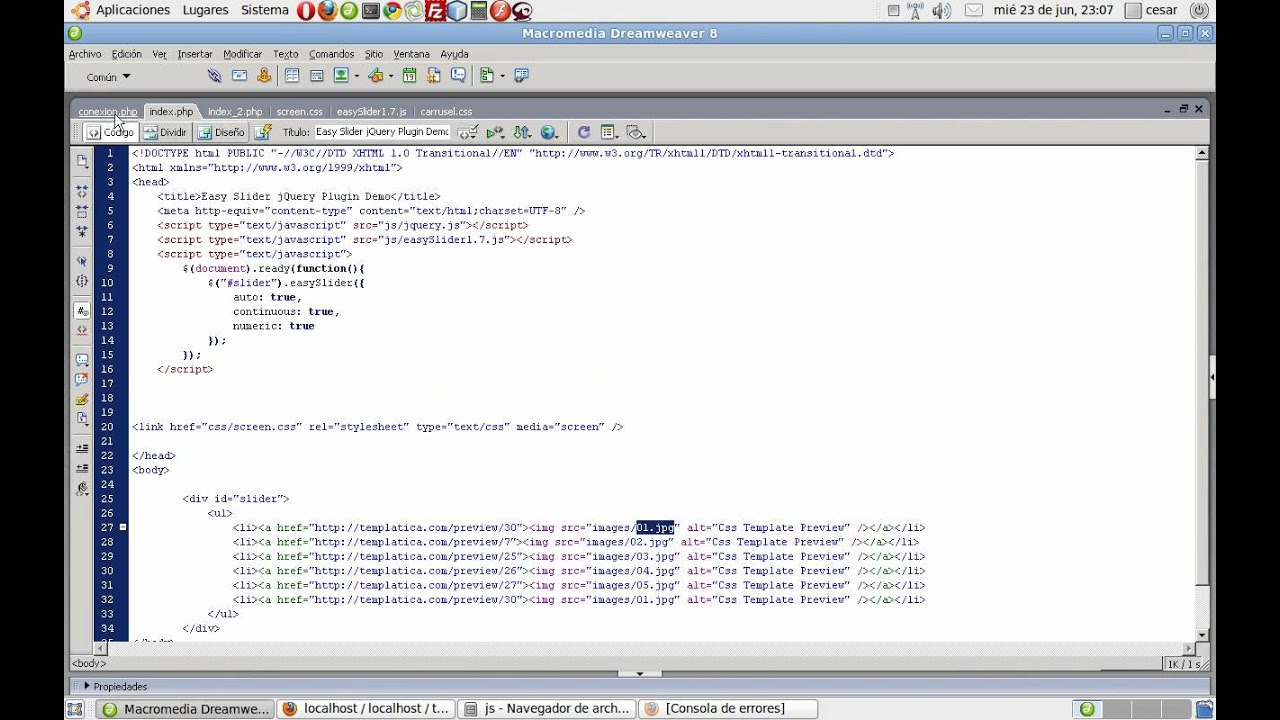Viewport: 1280px width, 720px height.
Task: Open the Común insert category dropdown
Action: click(x=107, y=77)
